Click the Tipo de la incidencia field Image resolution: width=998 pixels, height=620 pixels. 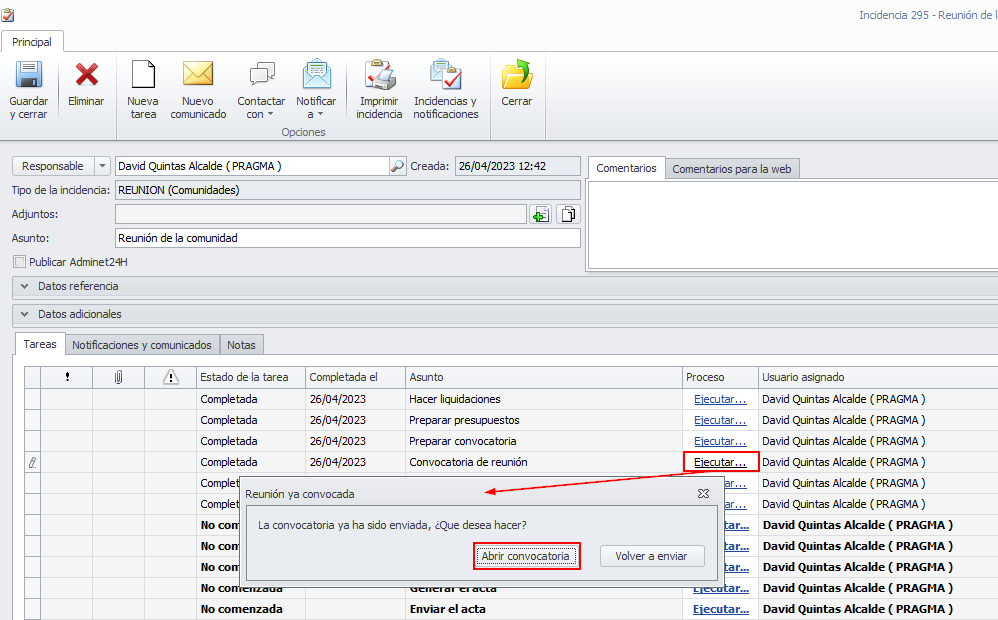click(348, 190)
